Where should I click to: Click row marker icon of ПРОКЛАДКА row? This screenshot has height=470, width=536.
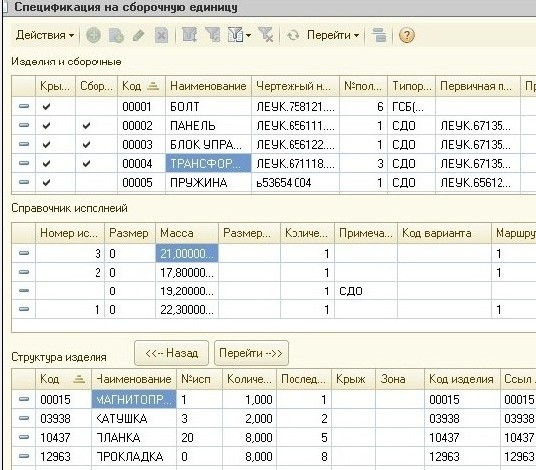pyautogui.click(x=24, y=456)
